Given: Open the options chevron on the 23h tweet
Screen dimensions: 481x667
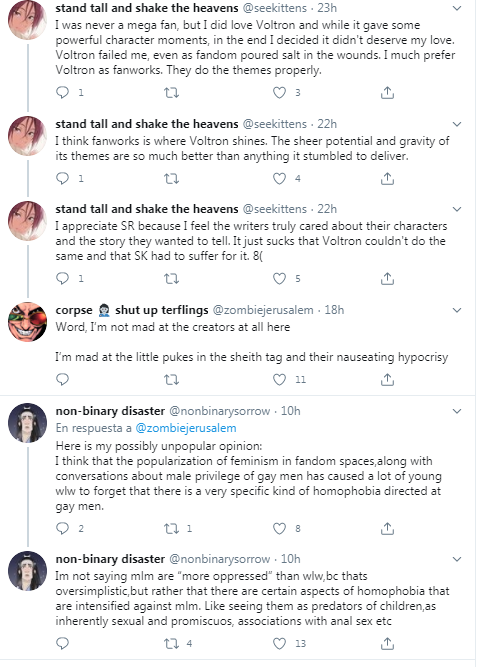Looking at the screenshot, I should click(457, 8).
